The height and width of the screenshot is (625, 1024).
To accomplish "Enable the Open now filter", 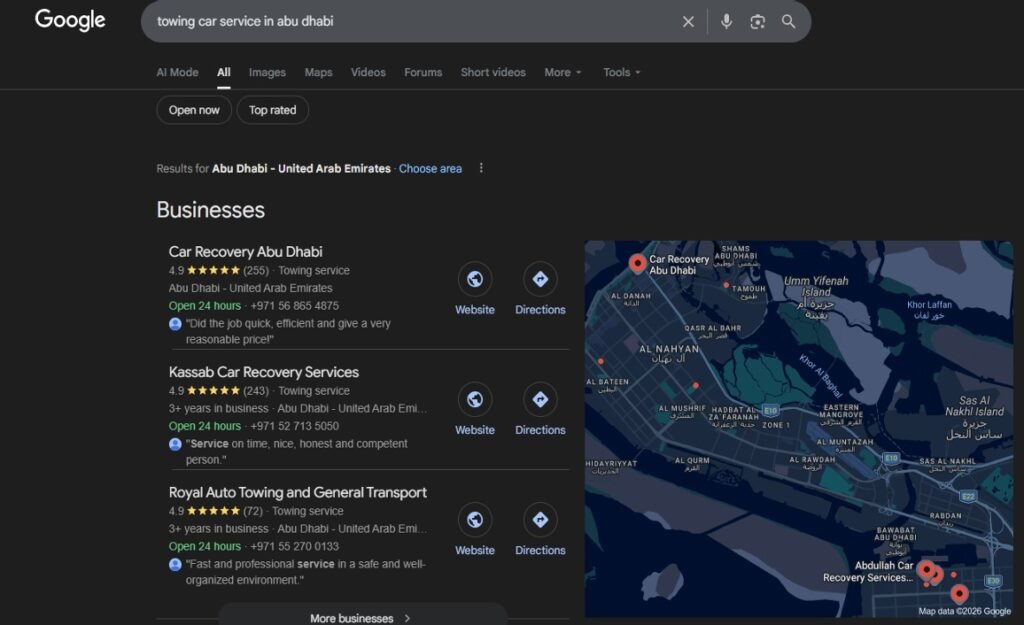I will (193, 110).
